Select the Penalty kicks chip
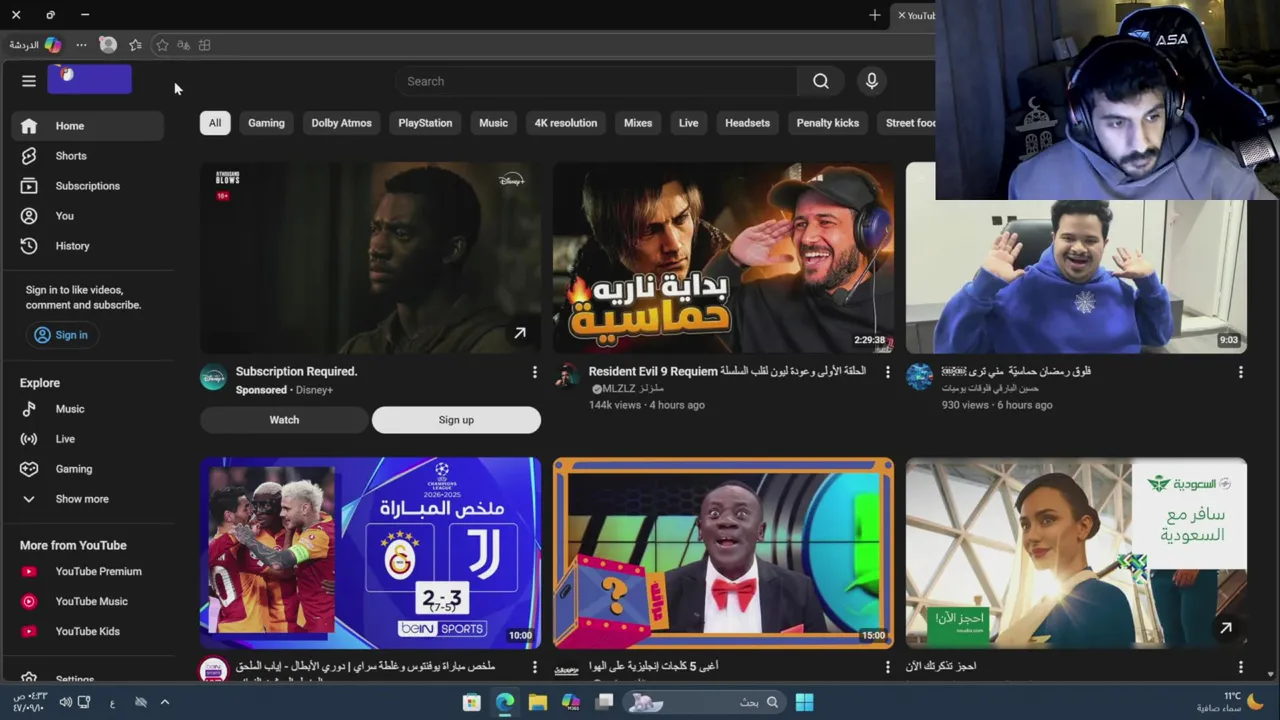The width and height of the screenshot is (1280, 720). pyautogui.click(x=828, y=123)
